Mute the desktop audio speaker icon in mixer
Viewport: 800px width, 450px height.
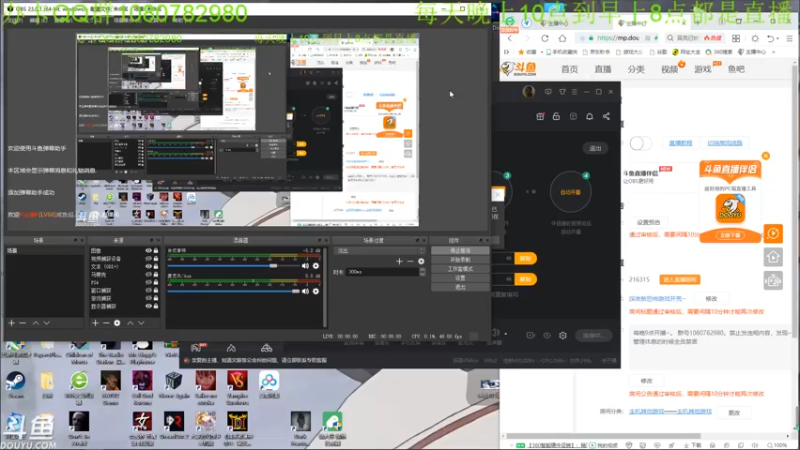305,266
